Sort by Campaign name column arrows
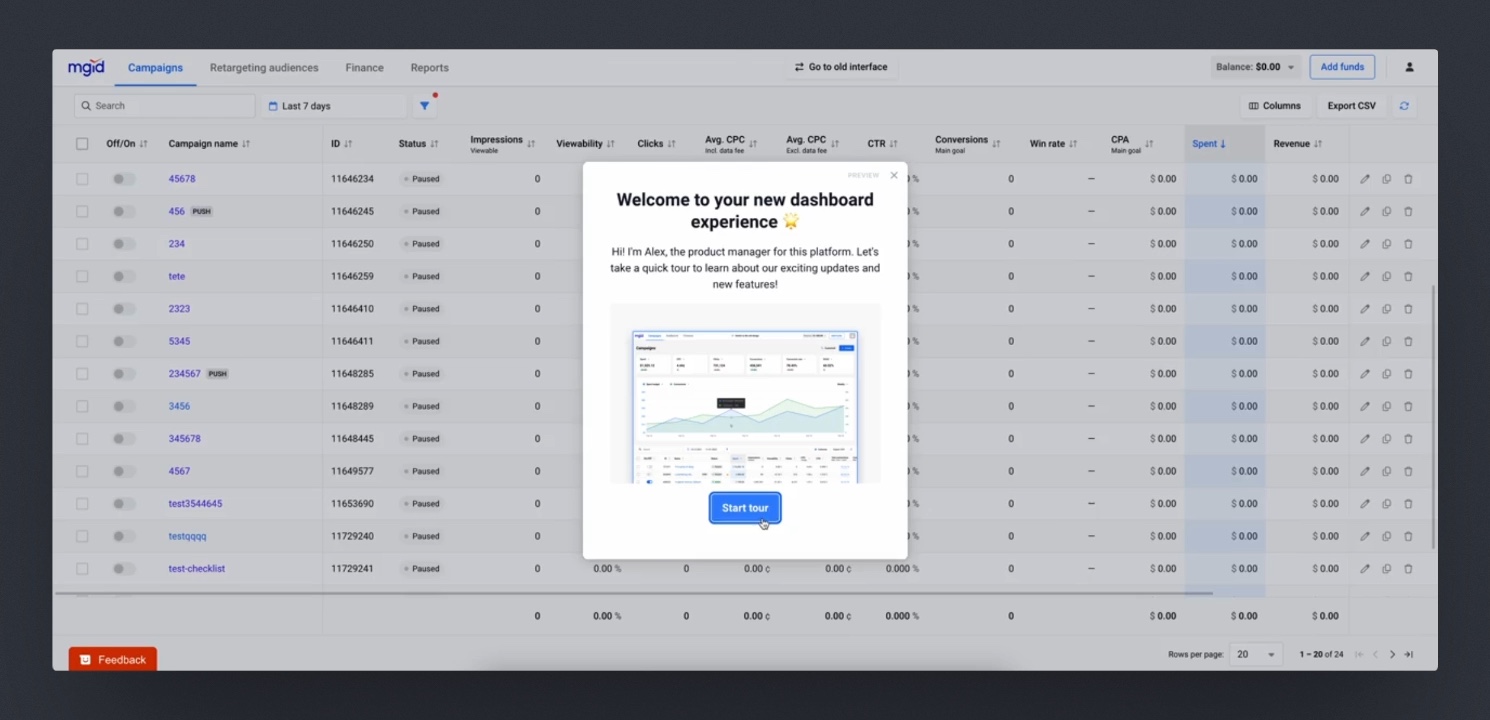 click(x=246, y=144)
